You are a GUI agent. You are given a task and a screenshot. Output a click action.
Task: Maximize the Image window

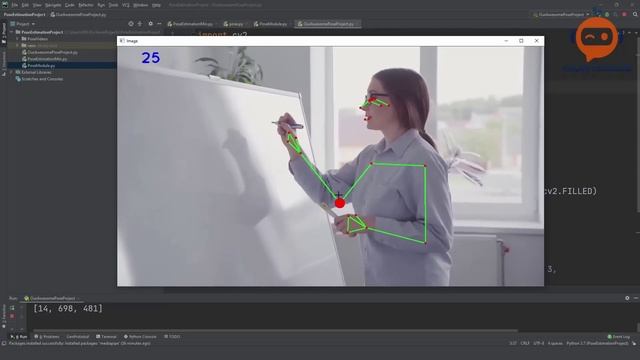(521, 41)
